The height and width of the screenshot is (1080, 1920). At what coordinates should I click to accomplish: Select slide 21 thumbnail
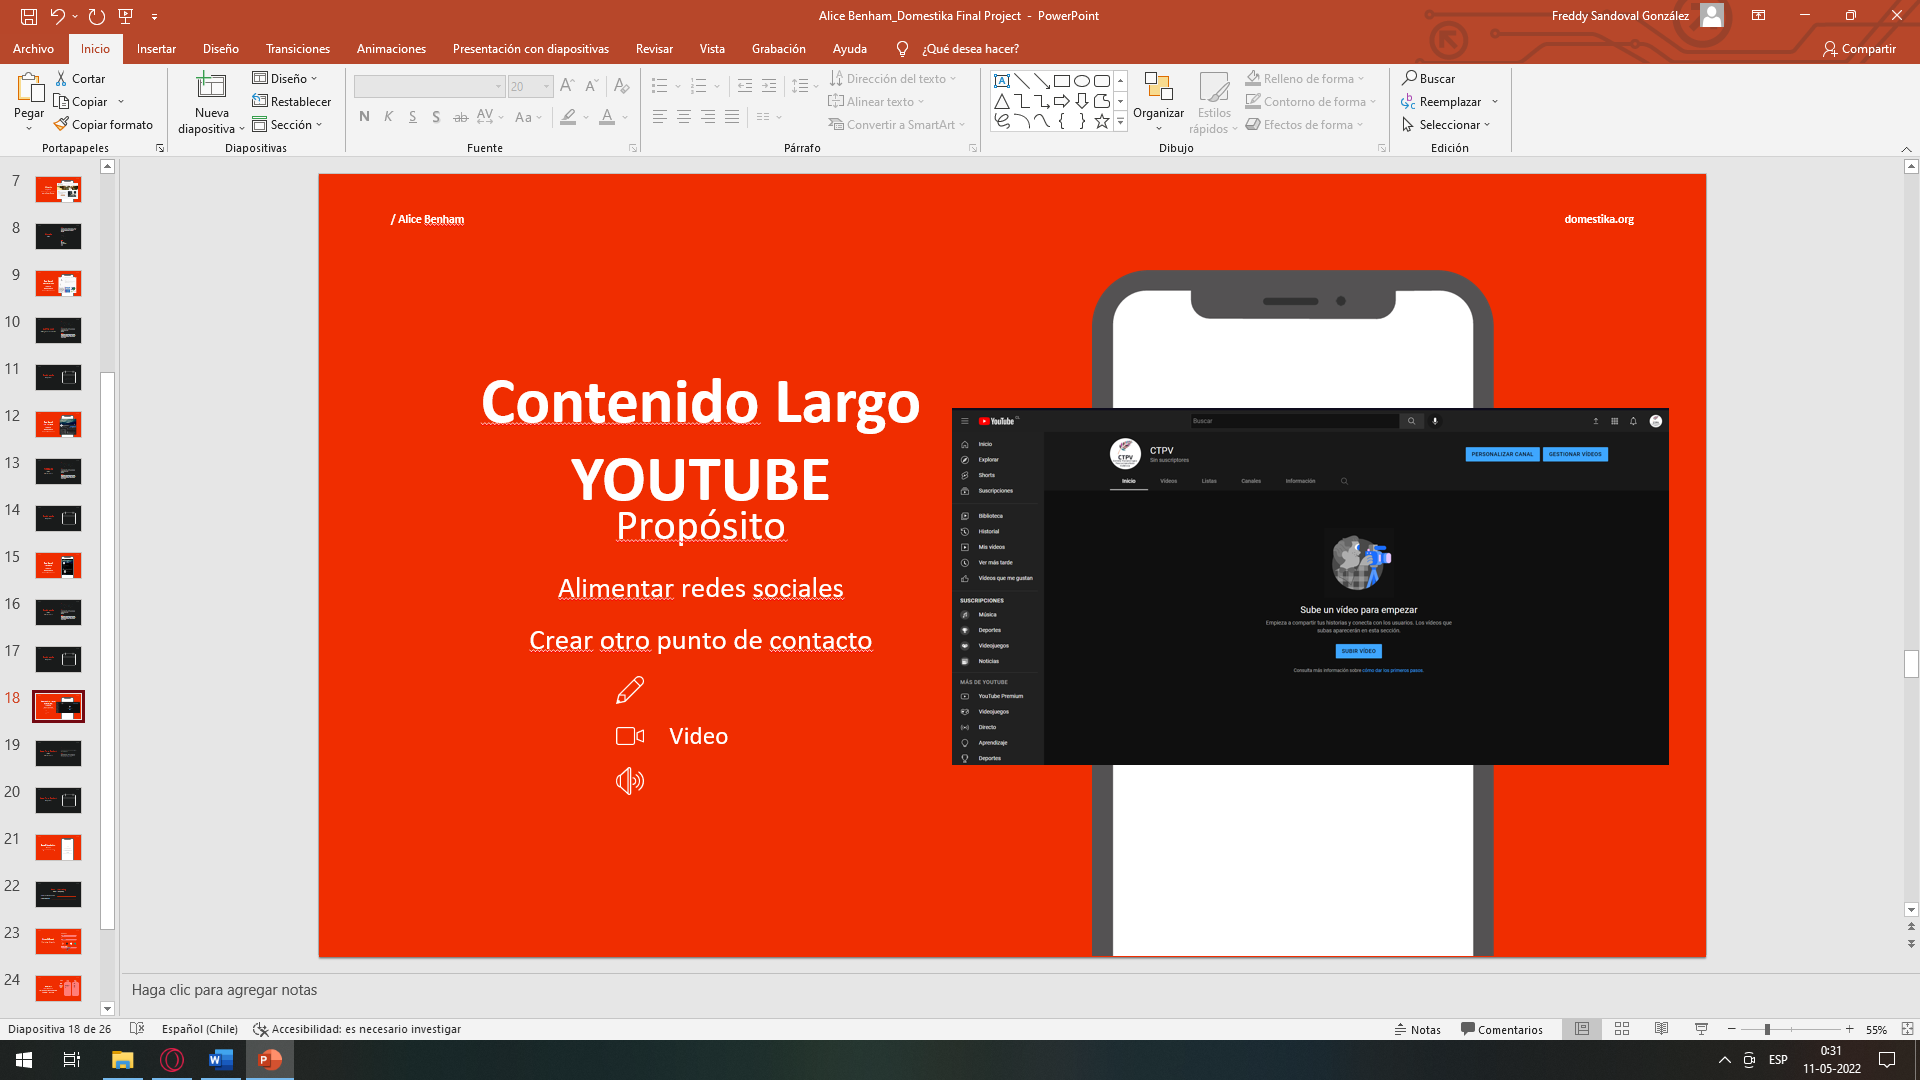coord(58,848)
